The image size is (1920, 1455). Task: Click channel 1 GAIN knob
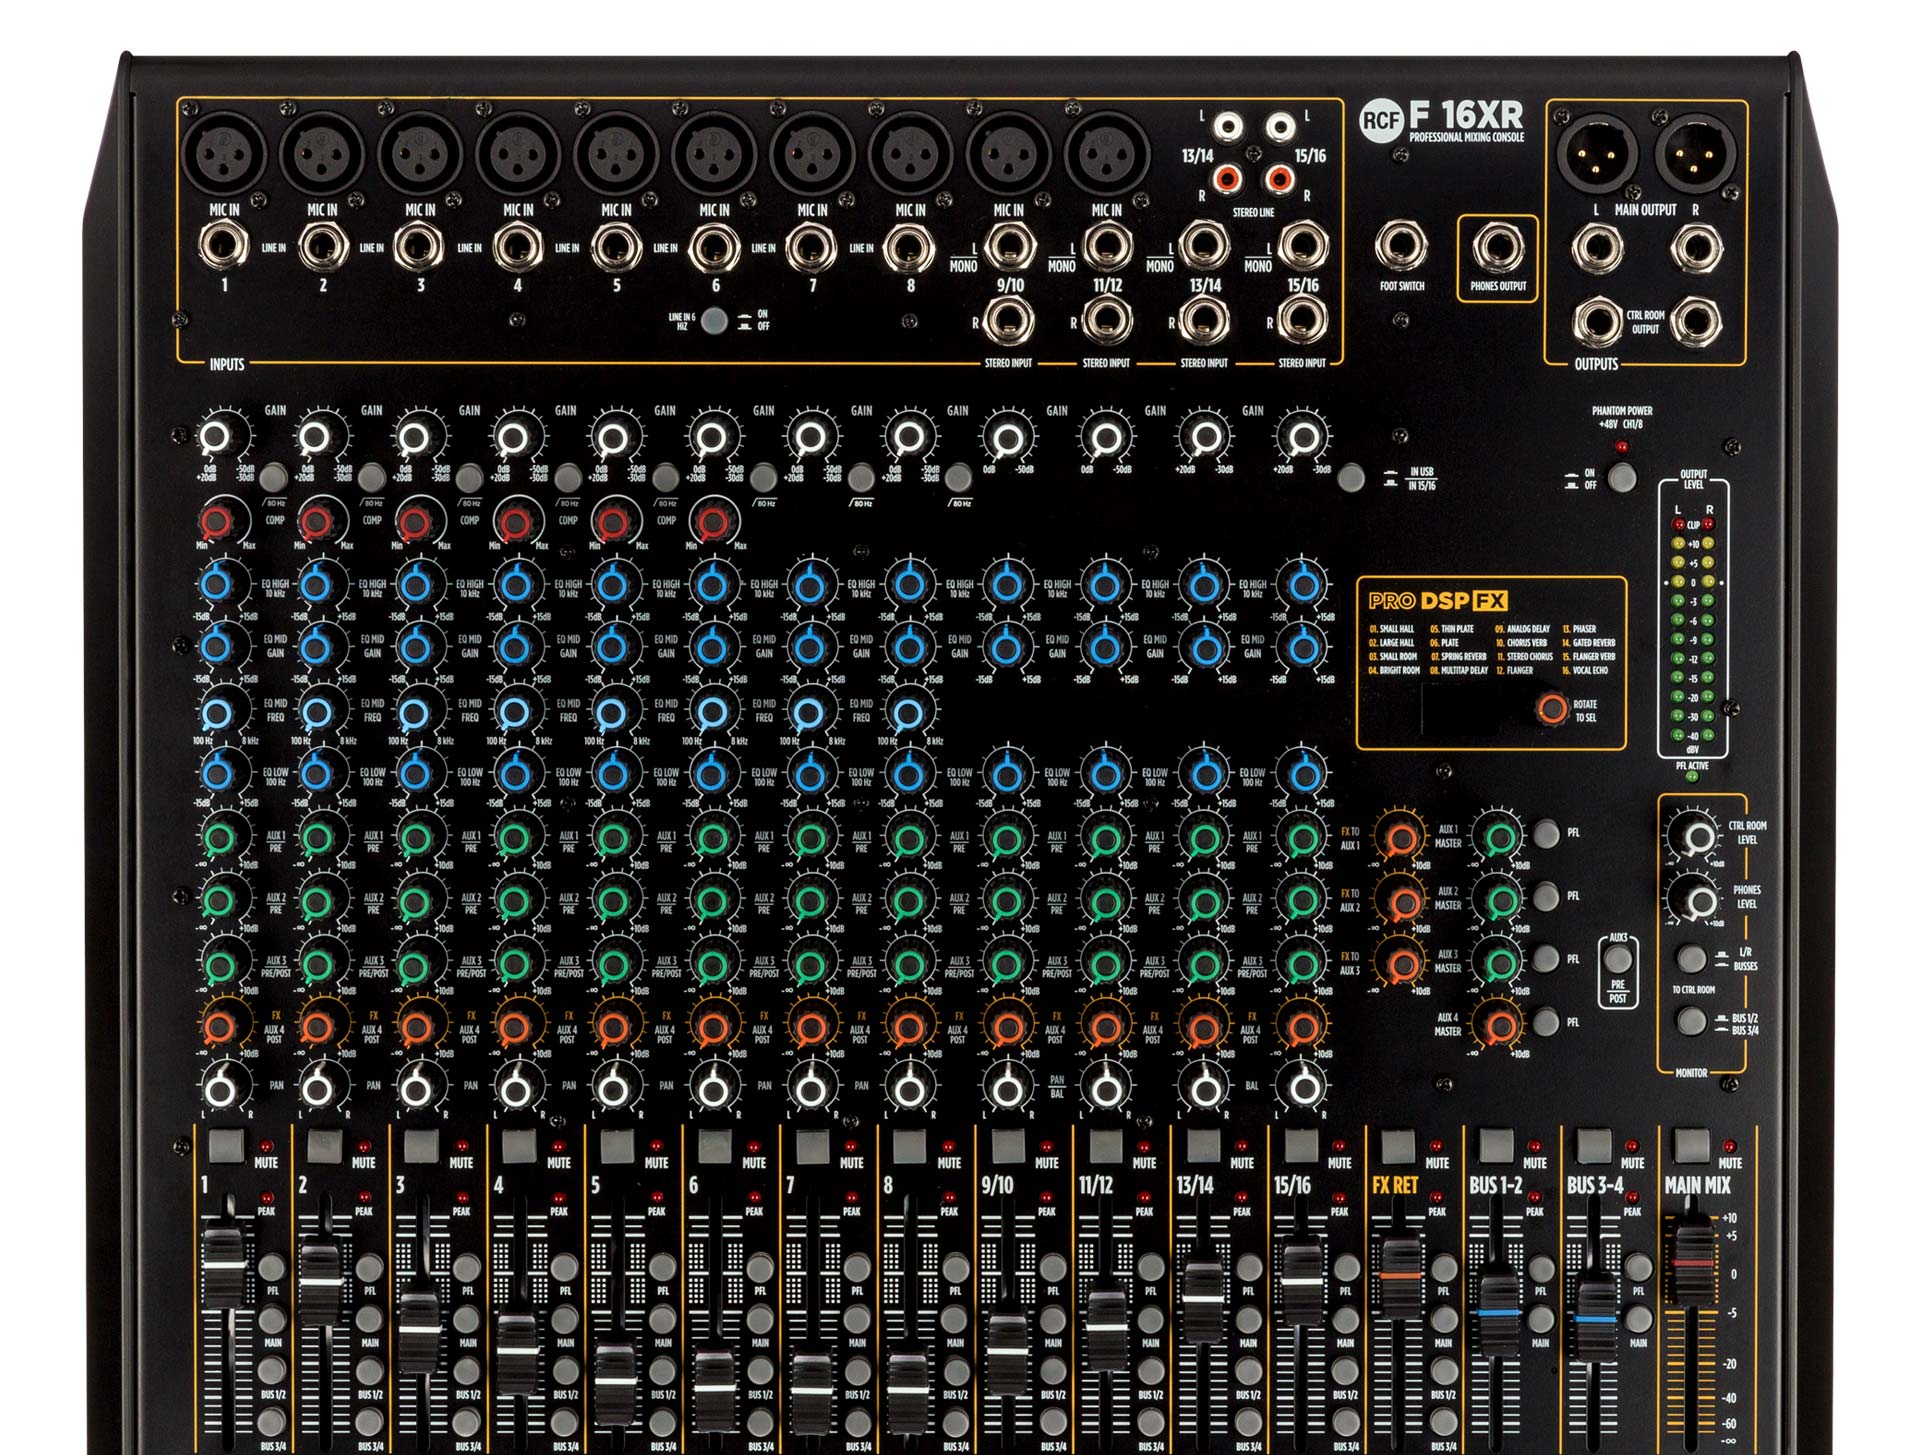point(218,437)
